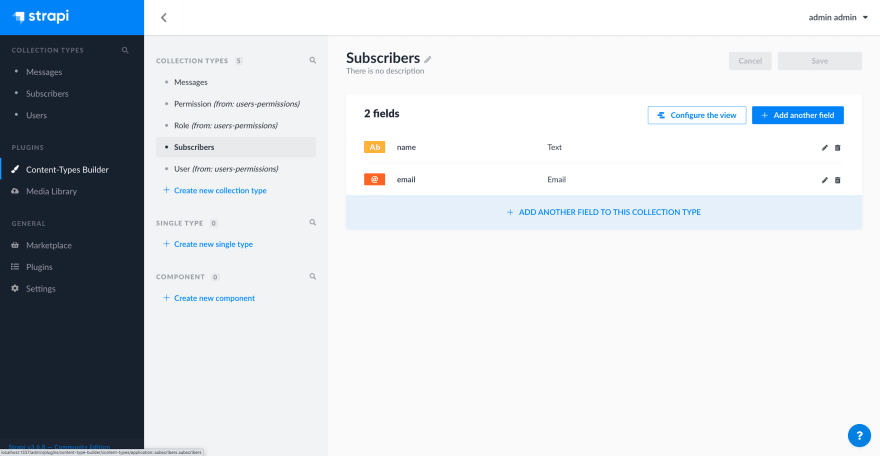Click the Settings gear icon

coord(15,288)
